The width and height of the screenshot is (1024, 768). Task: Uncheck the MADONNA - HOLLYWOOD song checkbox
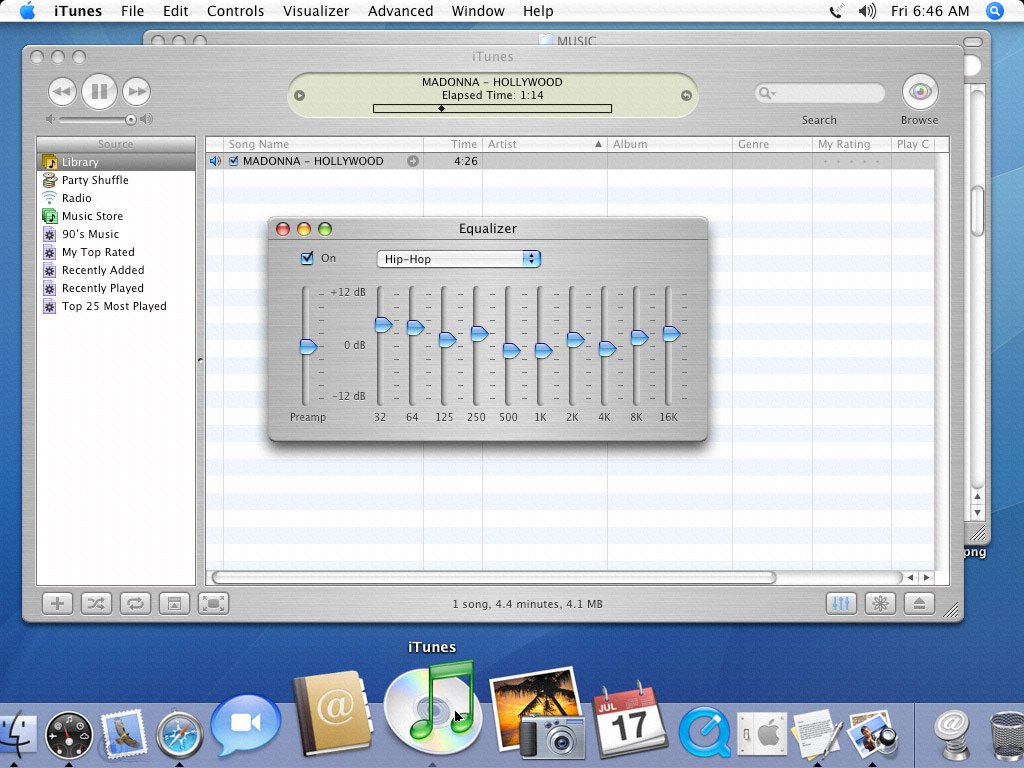pos(234,161)
